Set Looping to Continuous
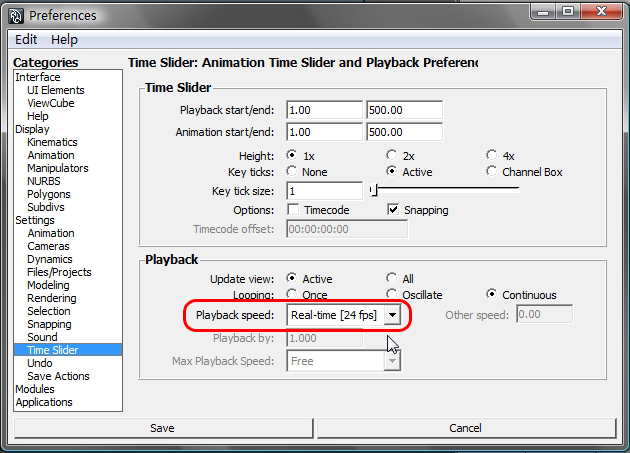This screenshot has height=453, width=630. pos(491,294)
